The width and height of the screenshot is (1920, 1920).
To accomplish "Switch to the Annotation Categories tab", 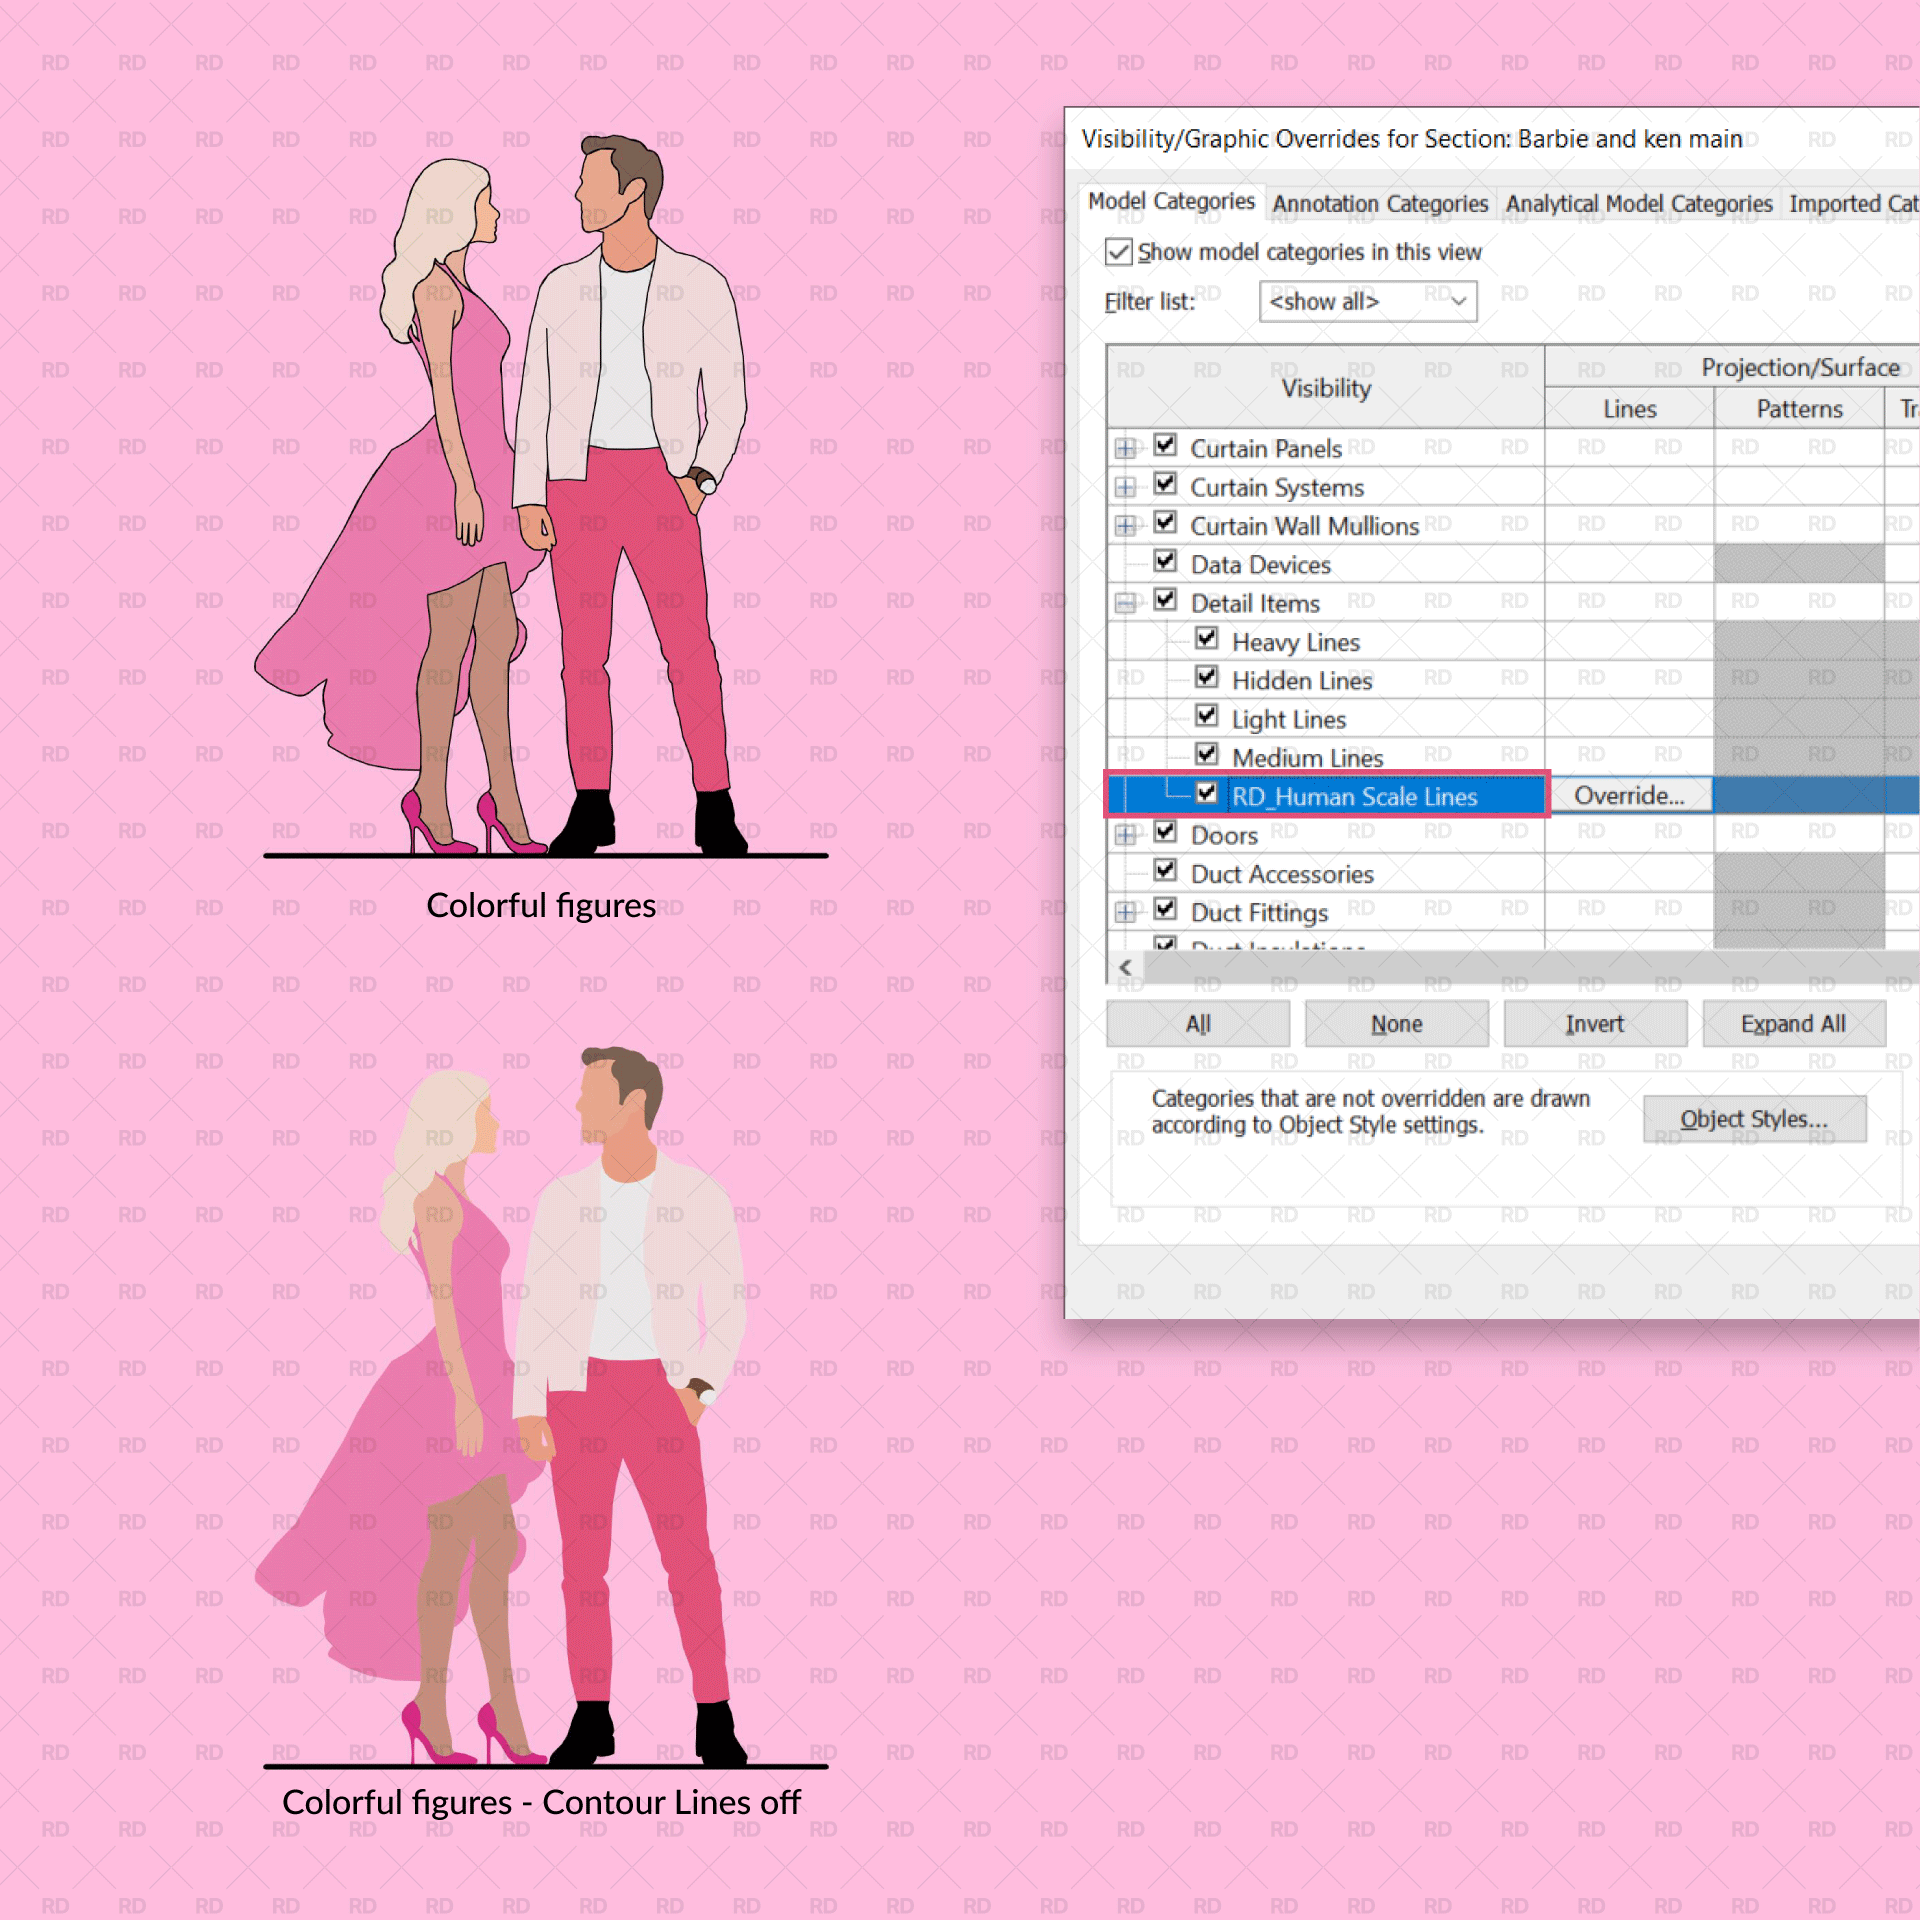I will pos(1381,203).
